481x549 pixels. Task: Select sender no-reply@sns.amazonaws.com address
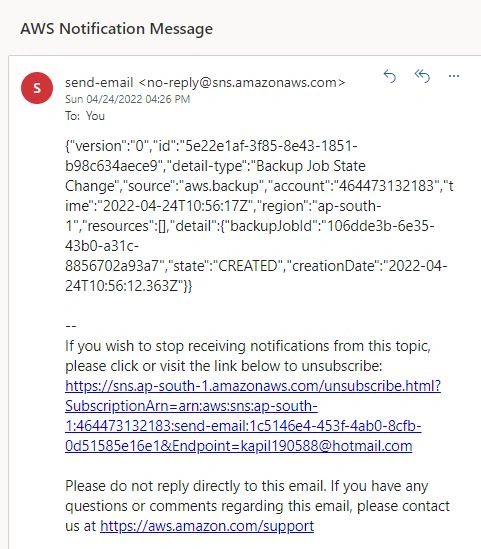(242, 83)
